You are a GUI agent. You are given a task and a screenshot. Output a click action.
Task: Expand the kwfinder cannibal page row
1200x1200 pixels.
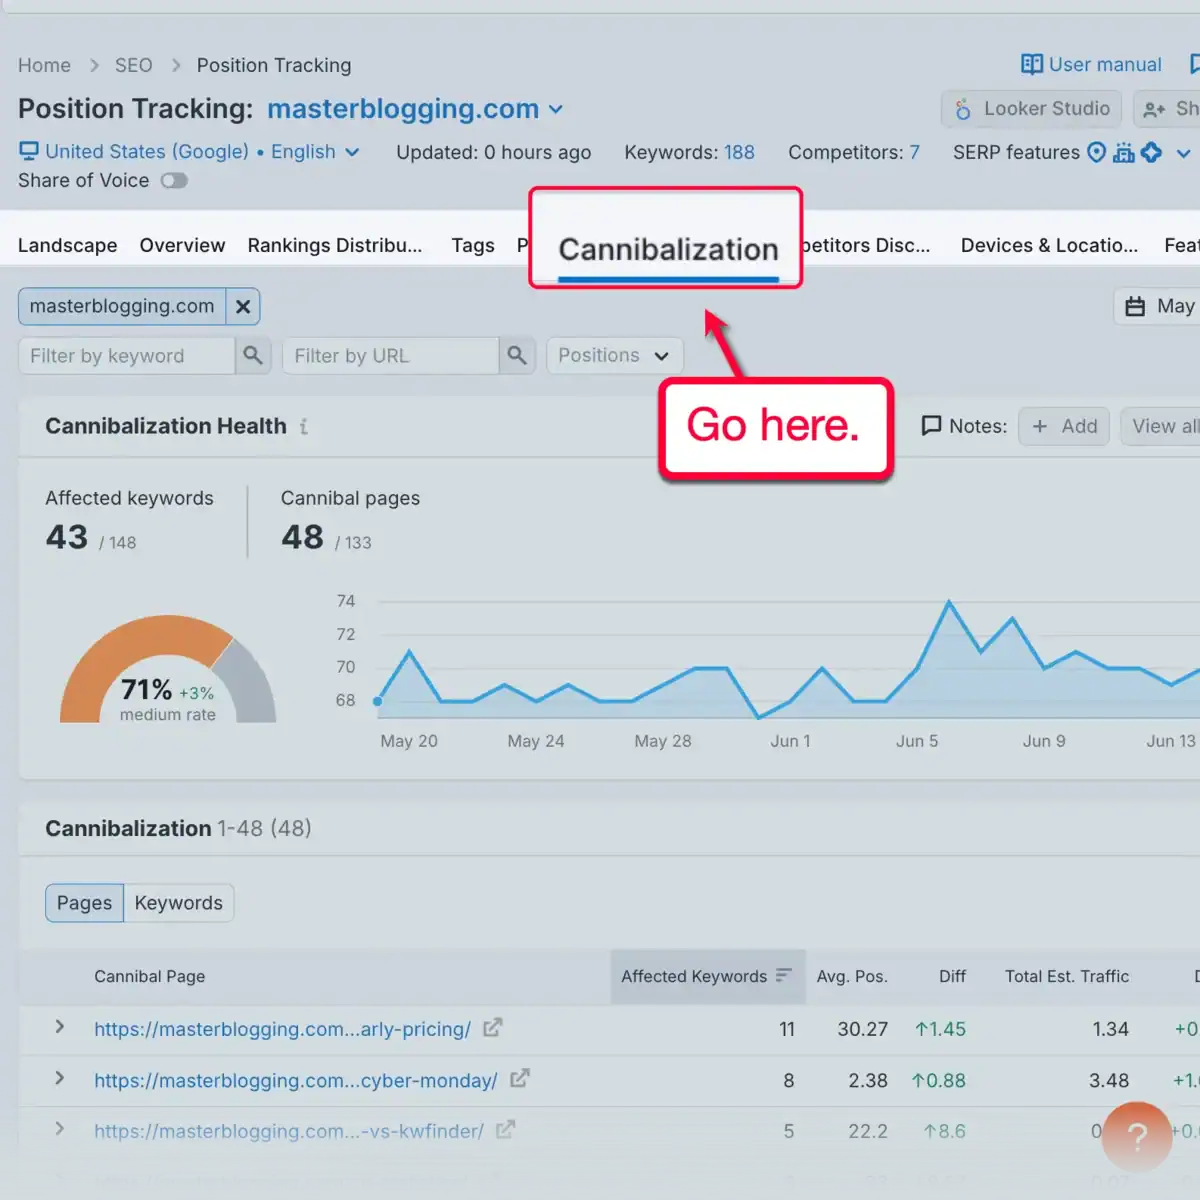click(x=59, y=1131)
